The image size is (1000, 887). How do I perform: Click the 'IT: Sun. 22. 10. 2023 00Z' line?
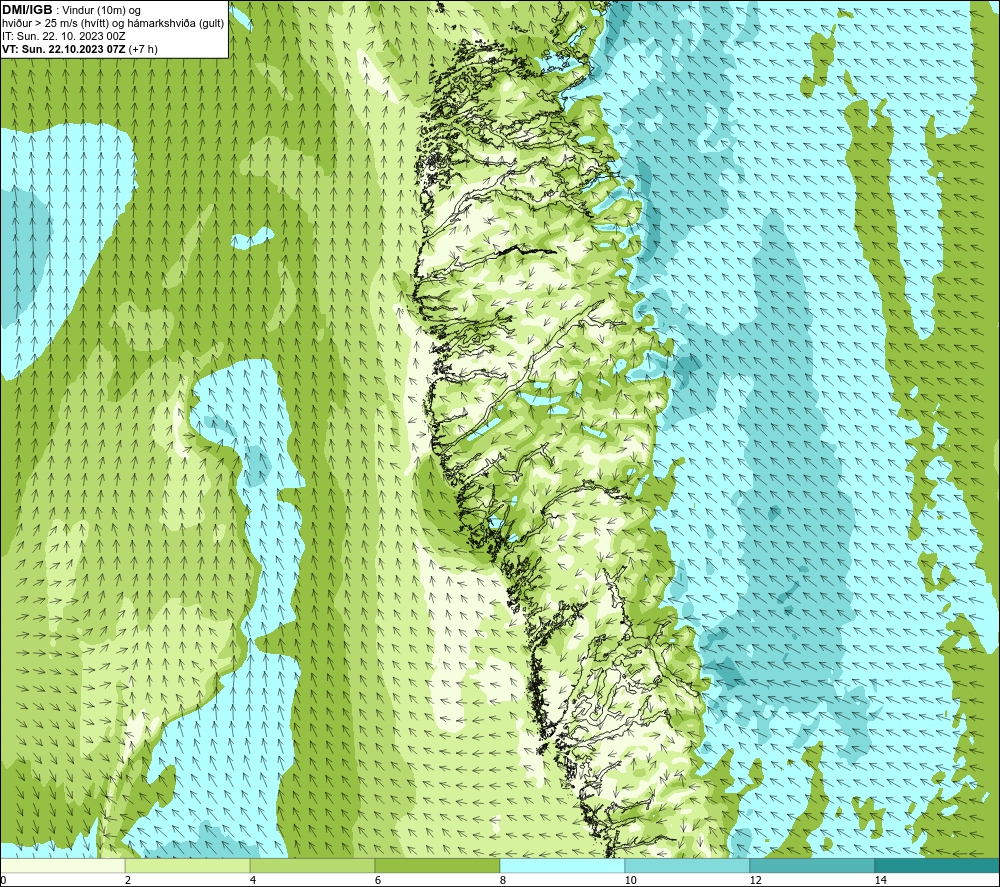(64, 36)
